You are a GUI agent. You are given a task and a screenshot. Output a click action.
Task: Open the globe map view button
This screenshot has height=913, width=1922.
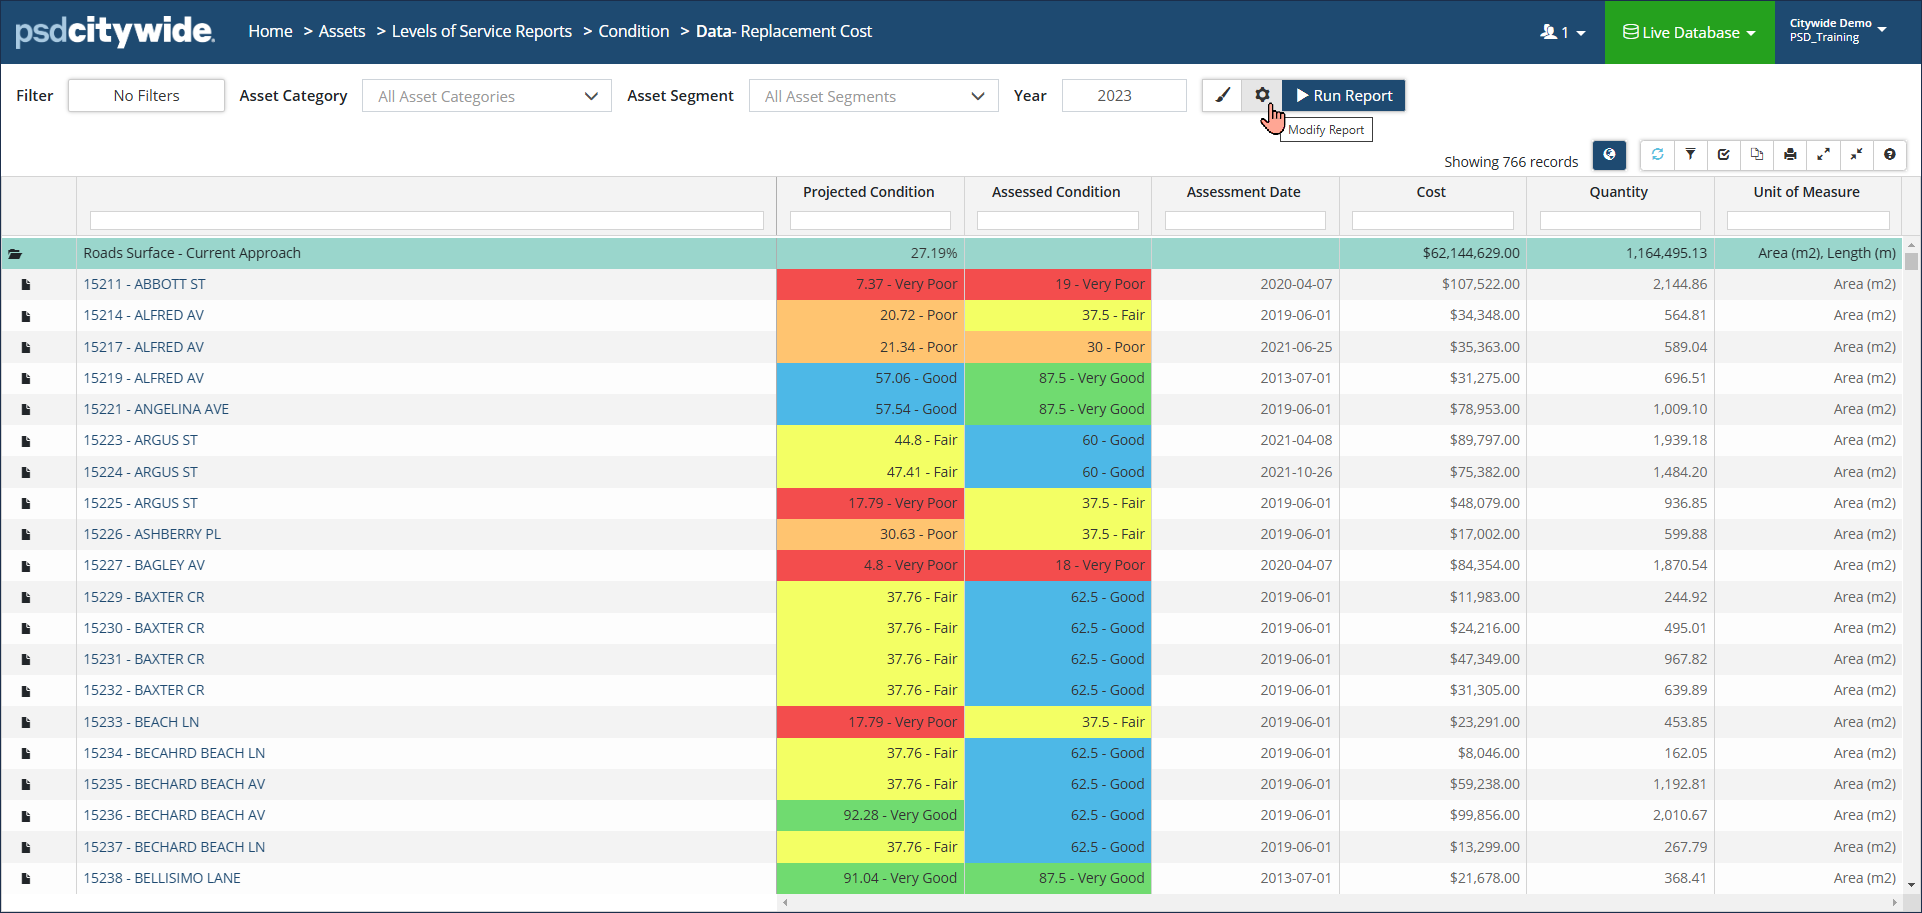1609,155
